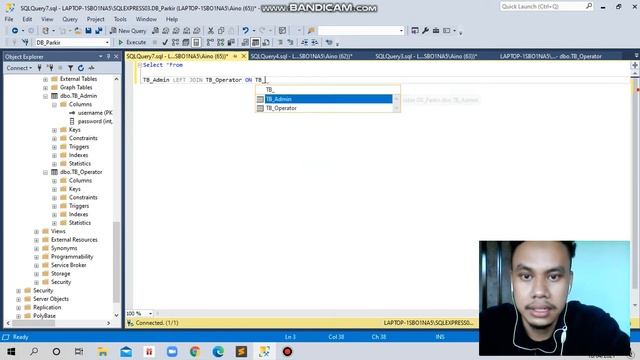Open the DB_Parkir database dropdown
Screen dimensions: 640x360
pos(107,42)
